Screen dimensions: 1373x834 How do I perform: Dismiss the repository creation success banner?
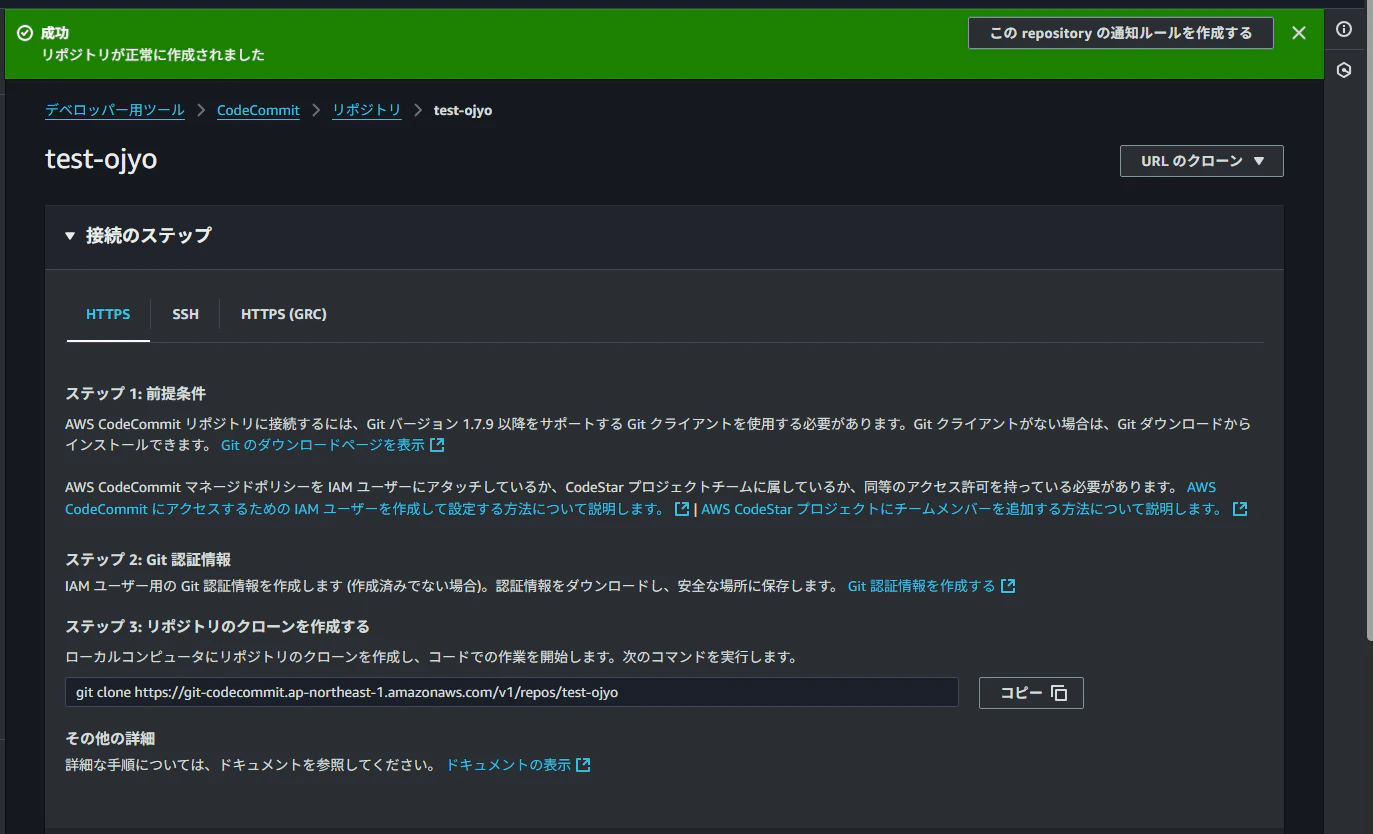1298,32
